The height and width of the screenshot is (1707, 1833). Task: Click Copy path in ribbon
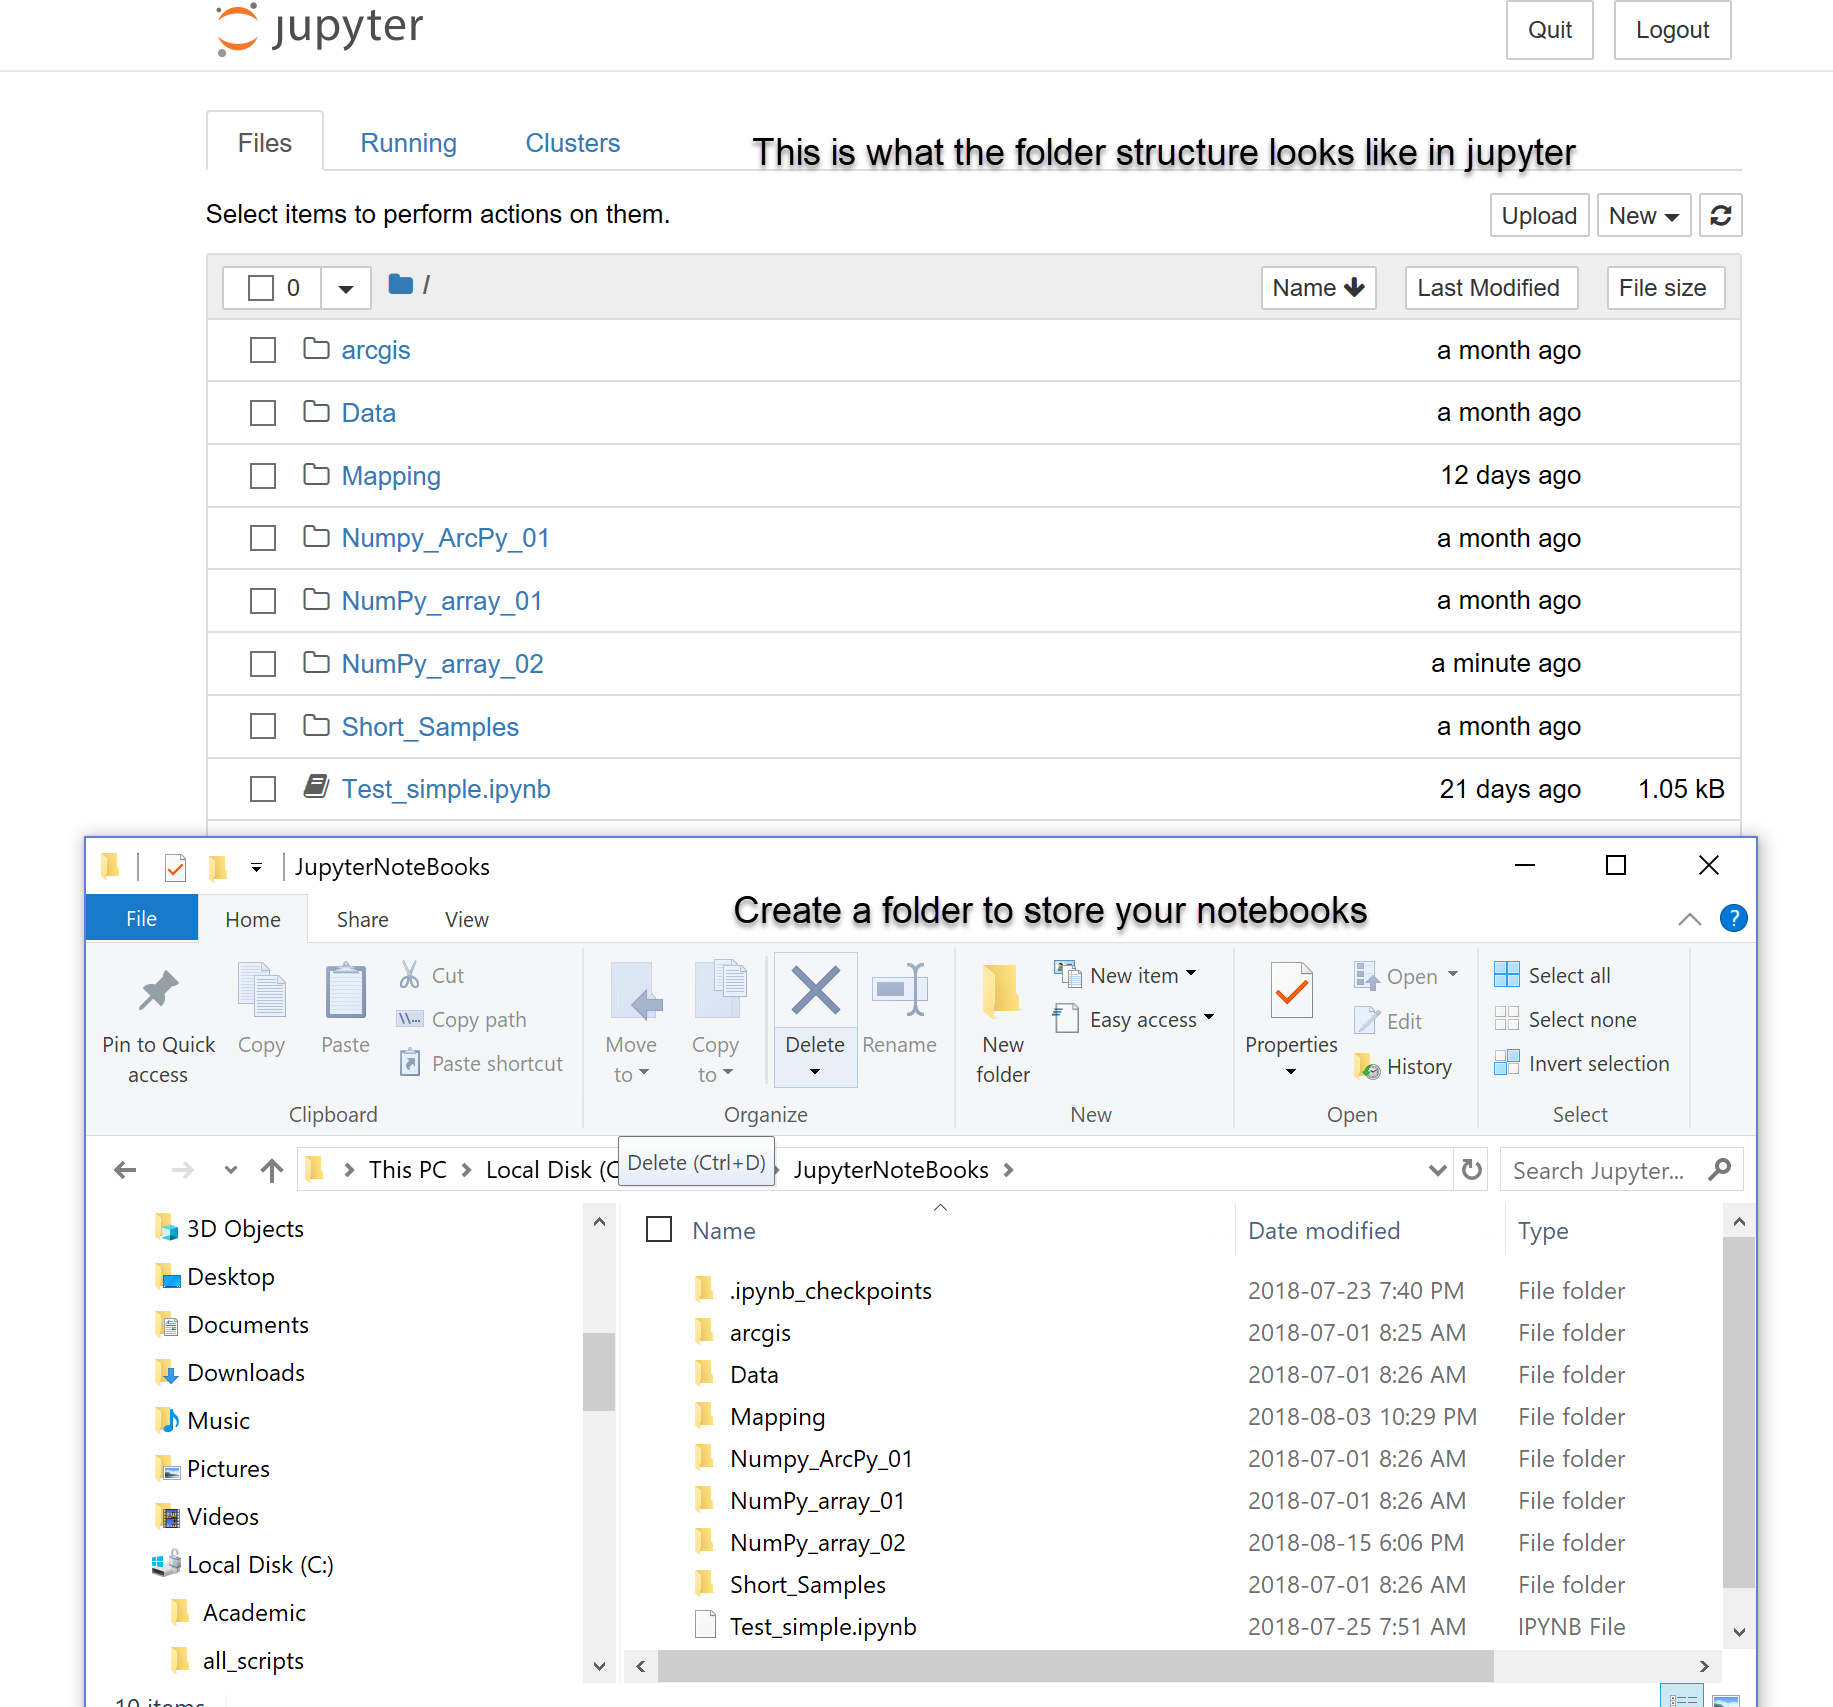coord(462,1019)
